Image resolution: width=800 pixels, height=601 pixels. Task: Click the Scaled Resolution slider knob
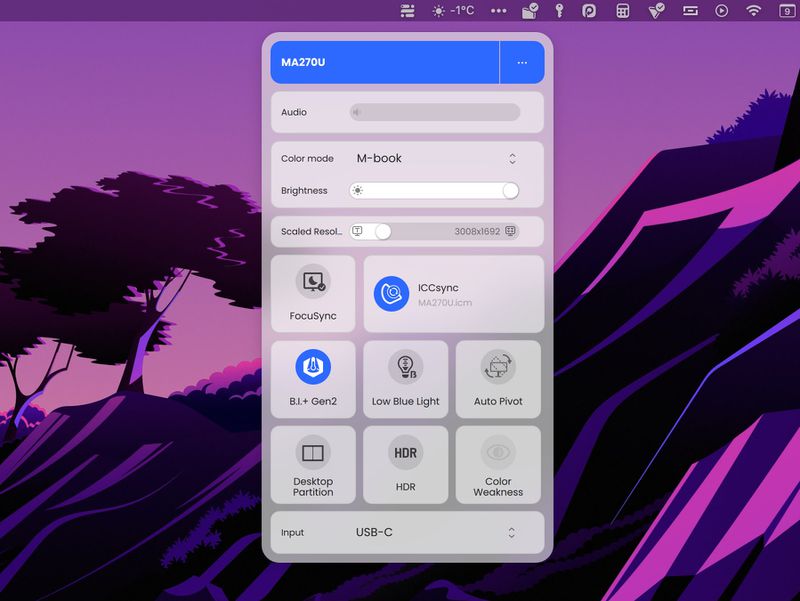point(383,231)
